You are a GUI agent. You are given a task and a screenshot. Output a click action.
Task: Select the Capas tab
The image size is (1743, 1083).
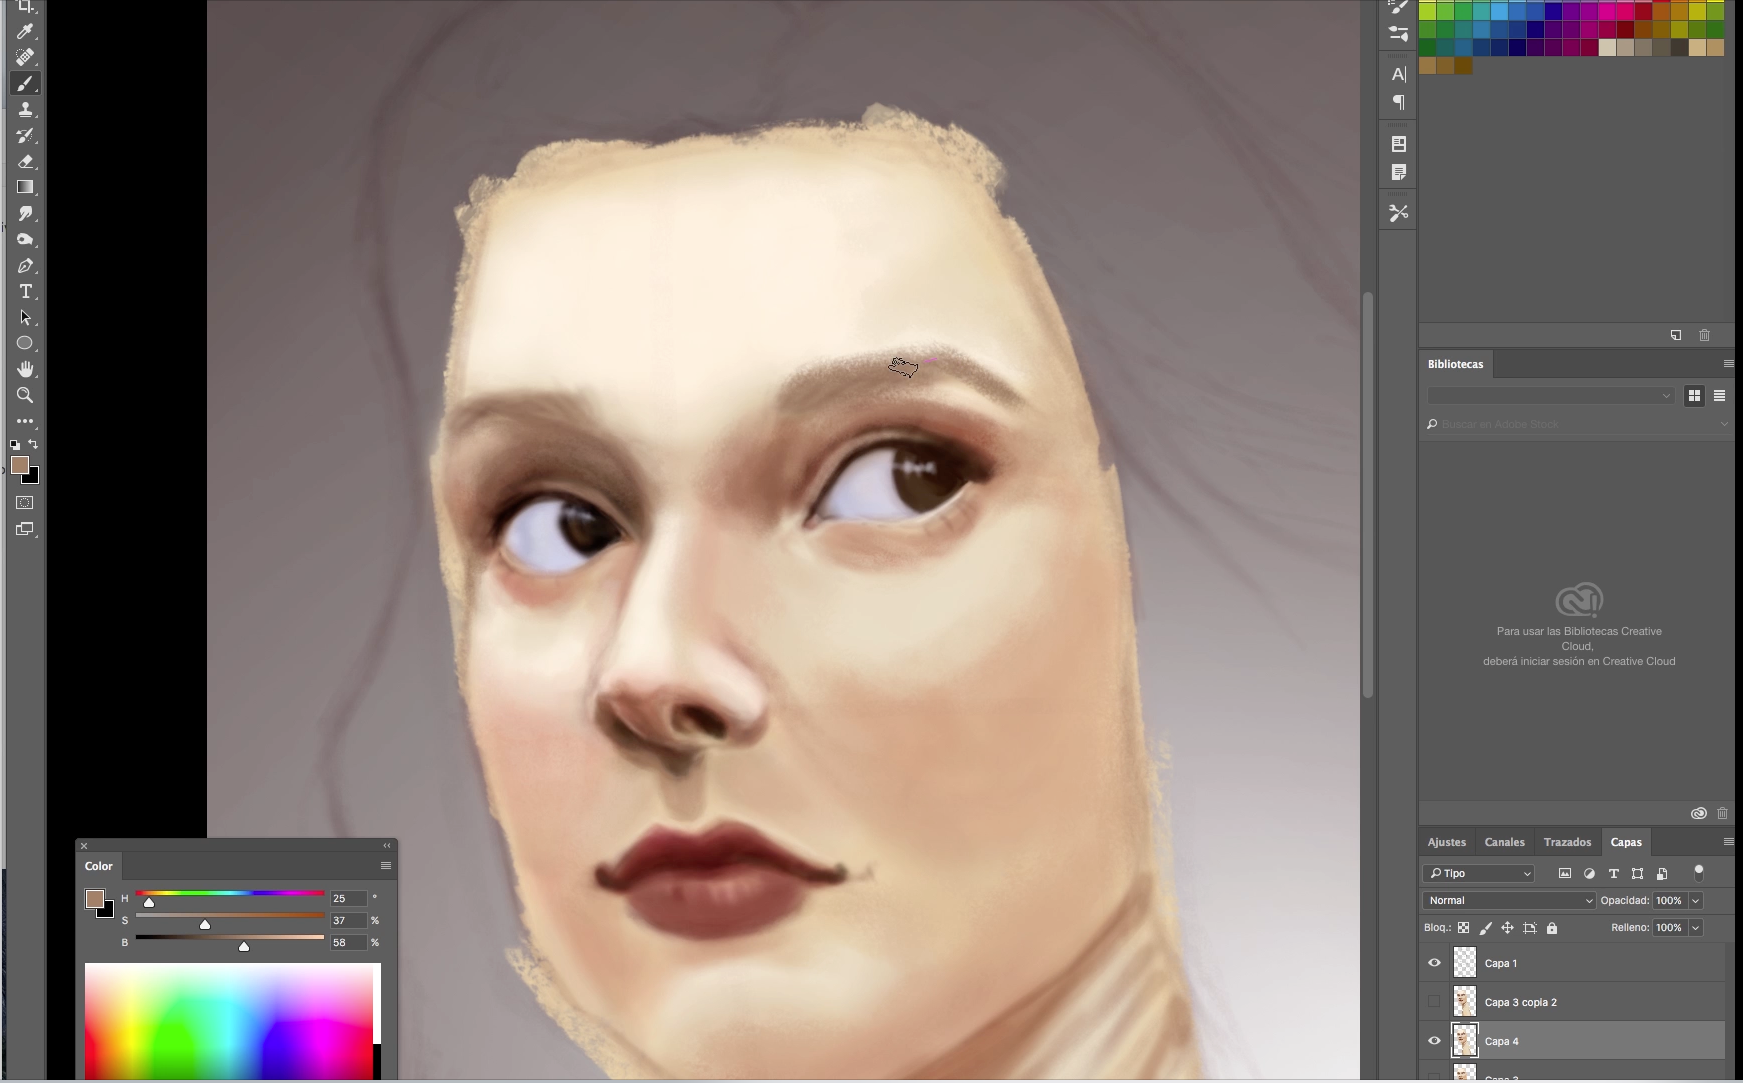pyautogui.click(x=1626, y=842)
